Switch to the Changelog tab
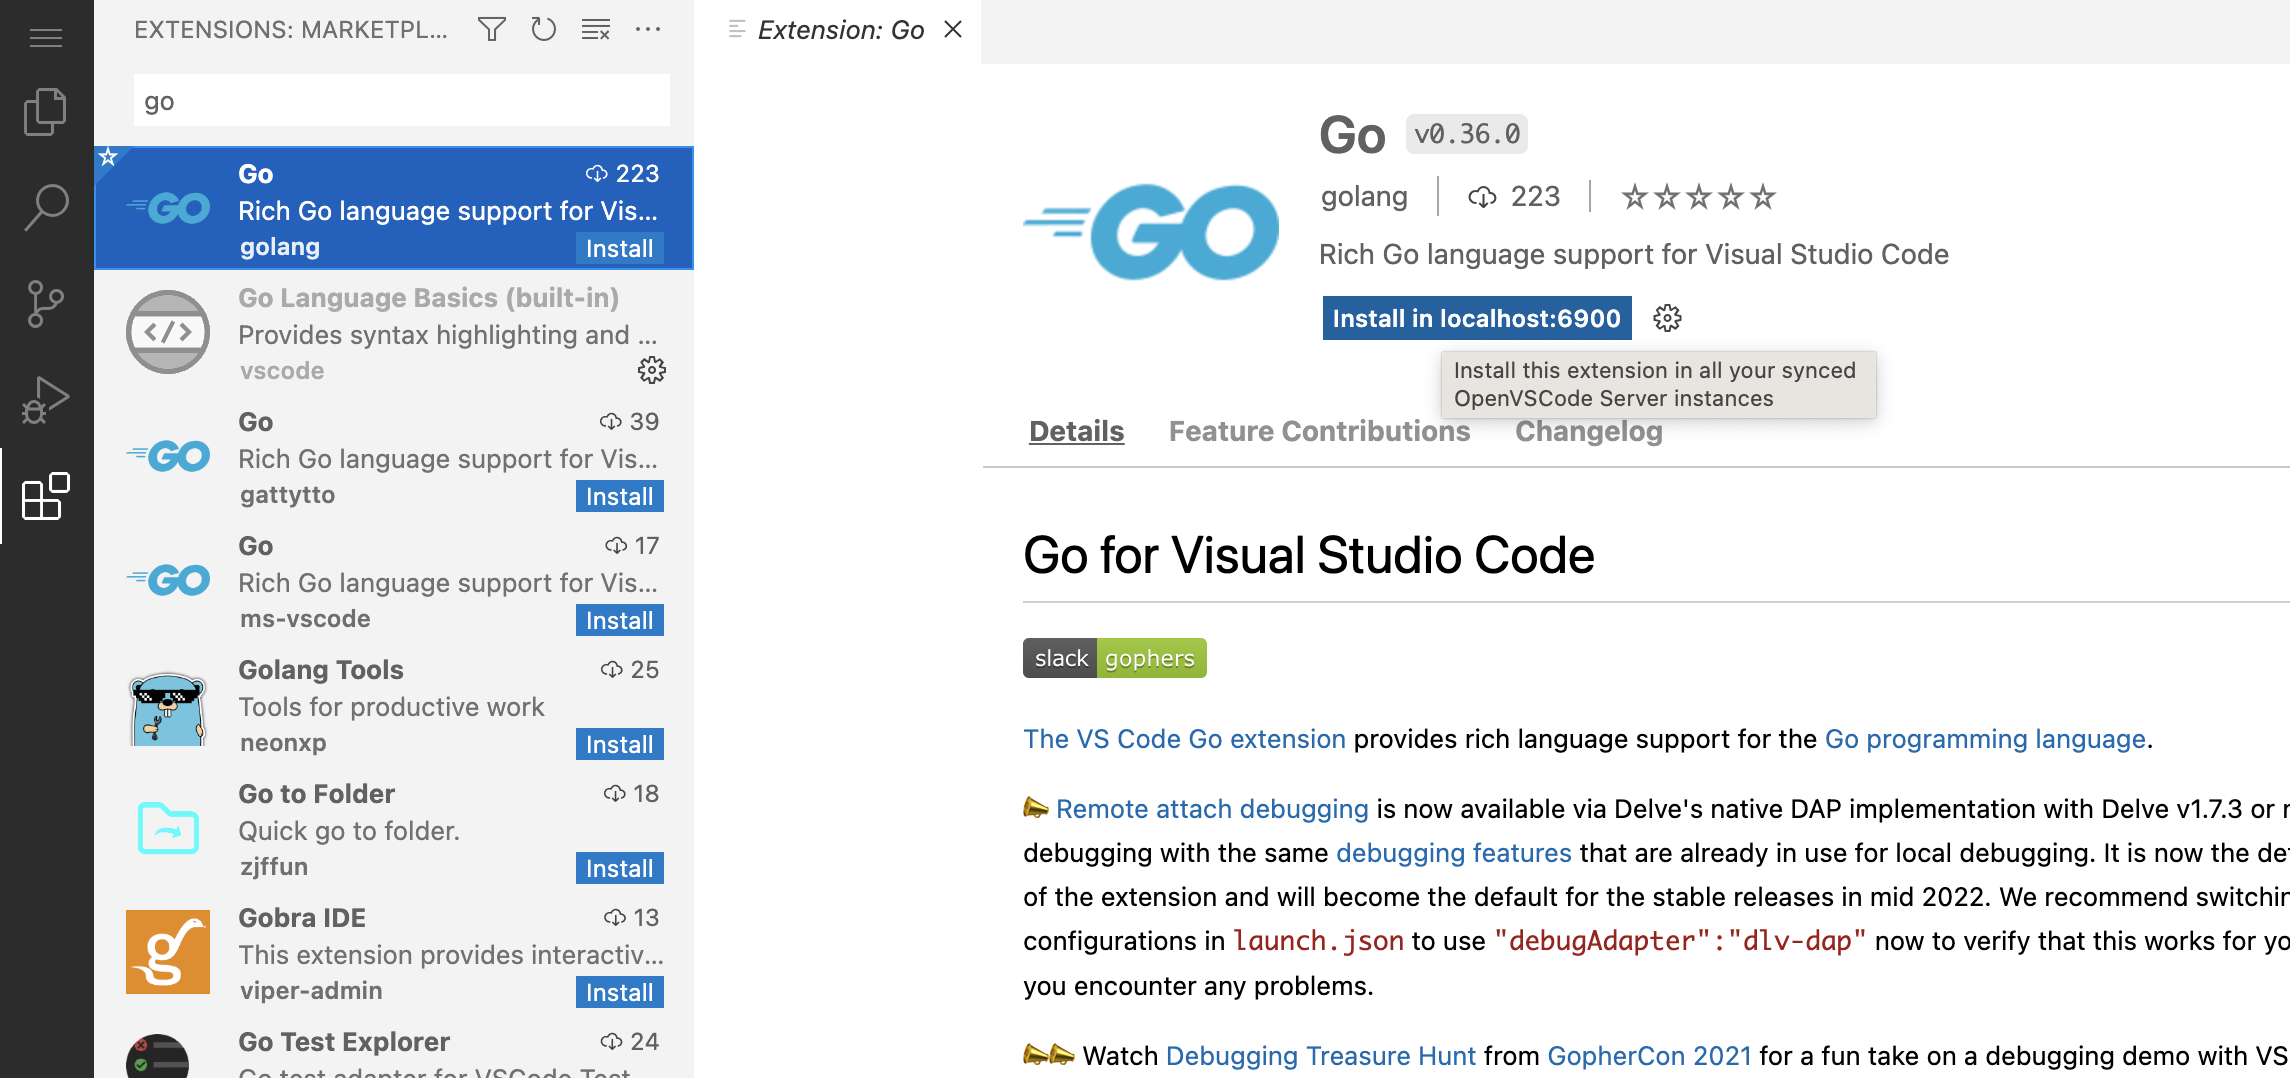Viewport: 2290px width, 1078px height. [1588, 431]
